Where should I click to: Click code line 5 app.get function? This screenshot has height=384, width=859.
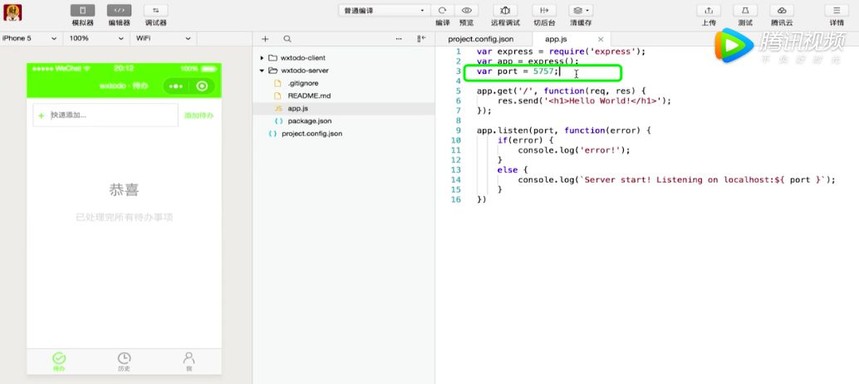[562, 91]
